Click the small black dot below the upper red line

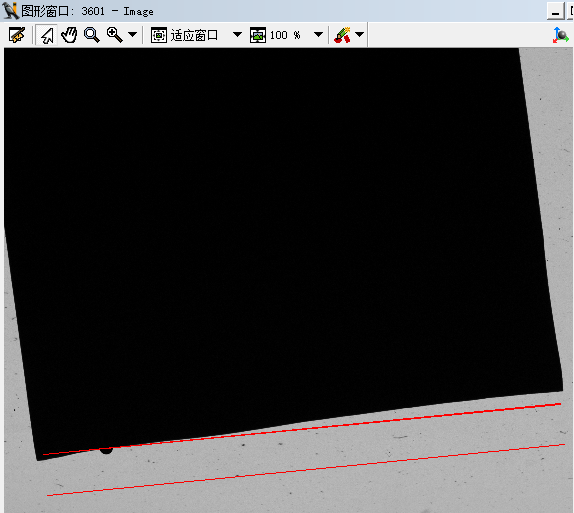[107, 451]
